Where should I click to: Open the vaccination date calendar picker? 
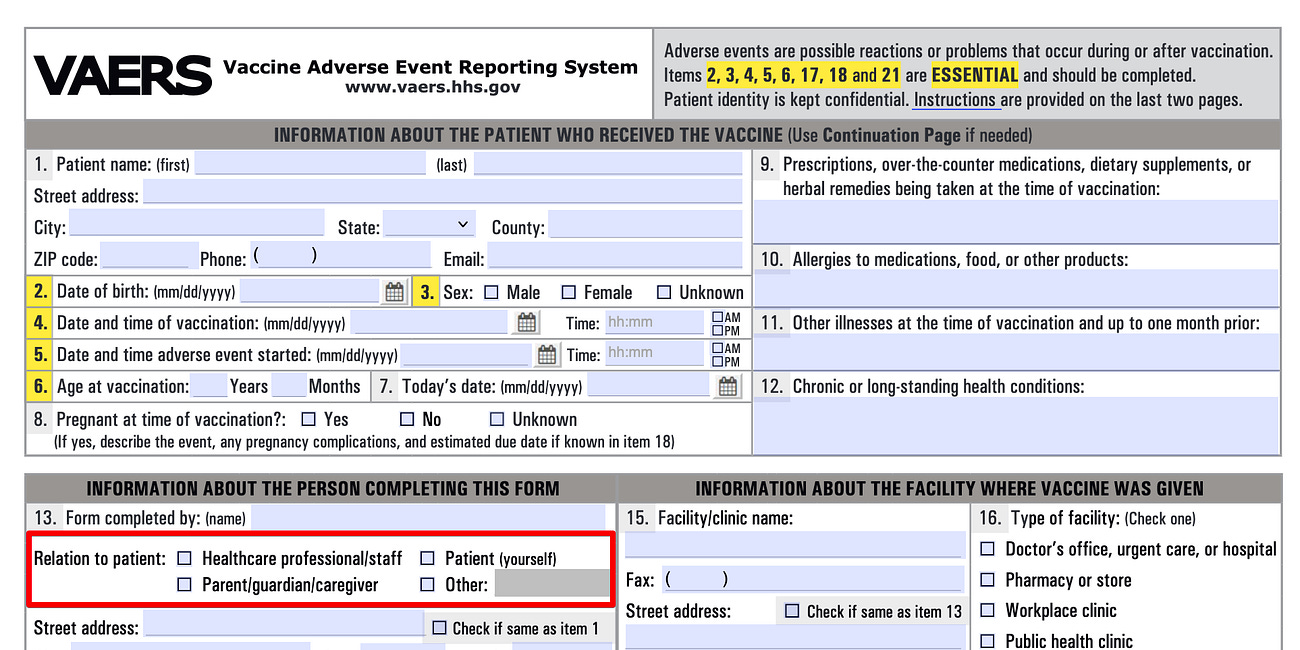pyautogui.click(x=527, y=323)
